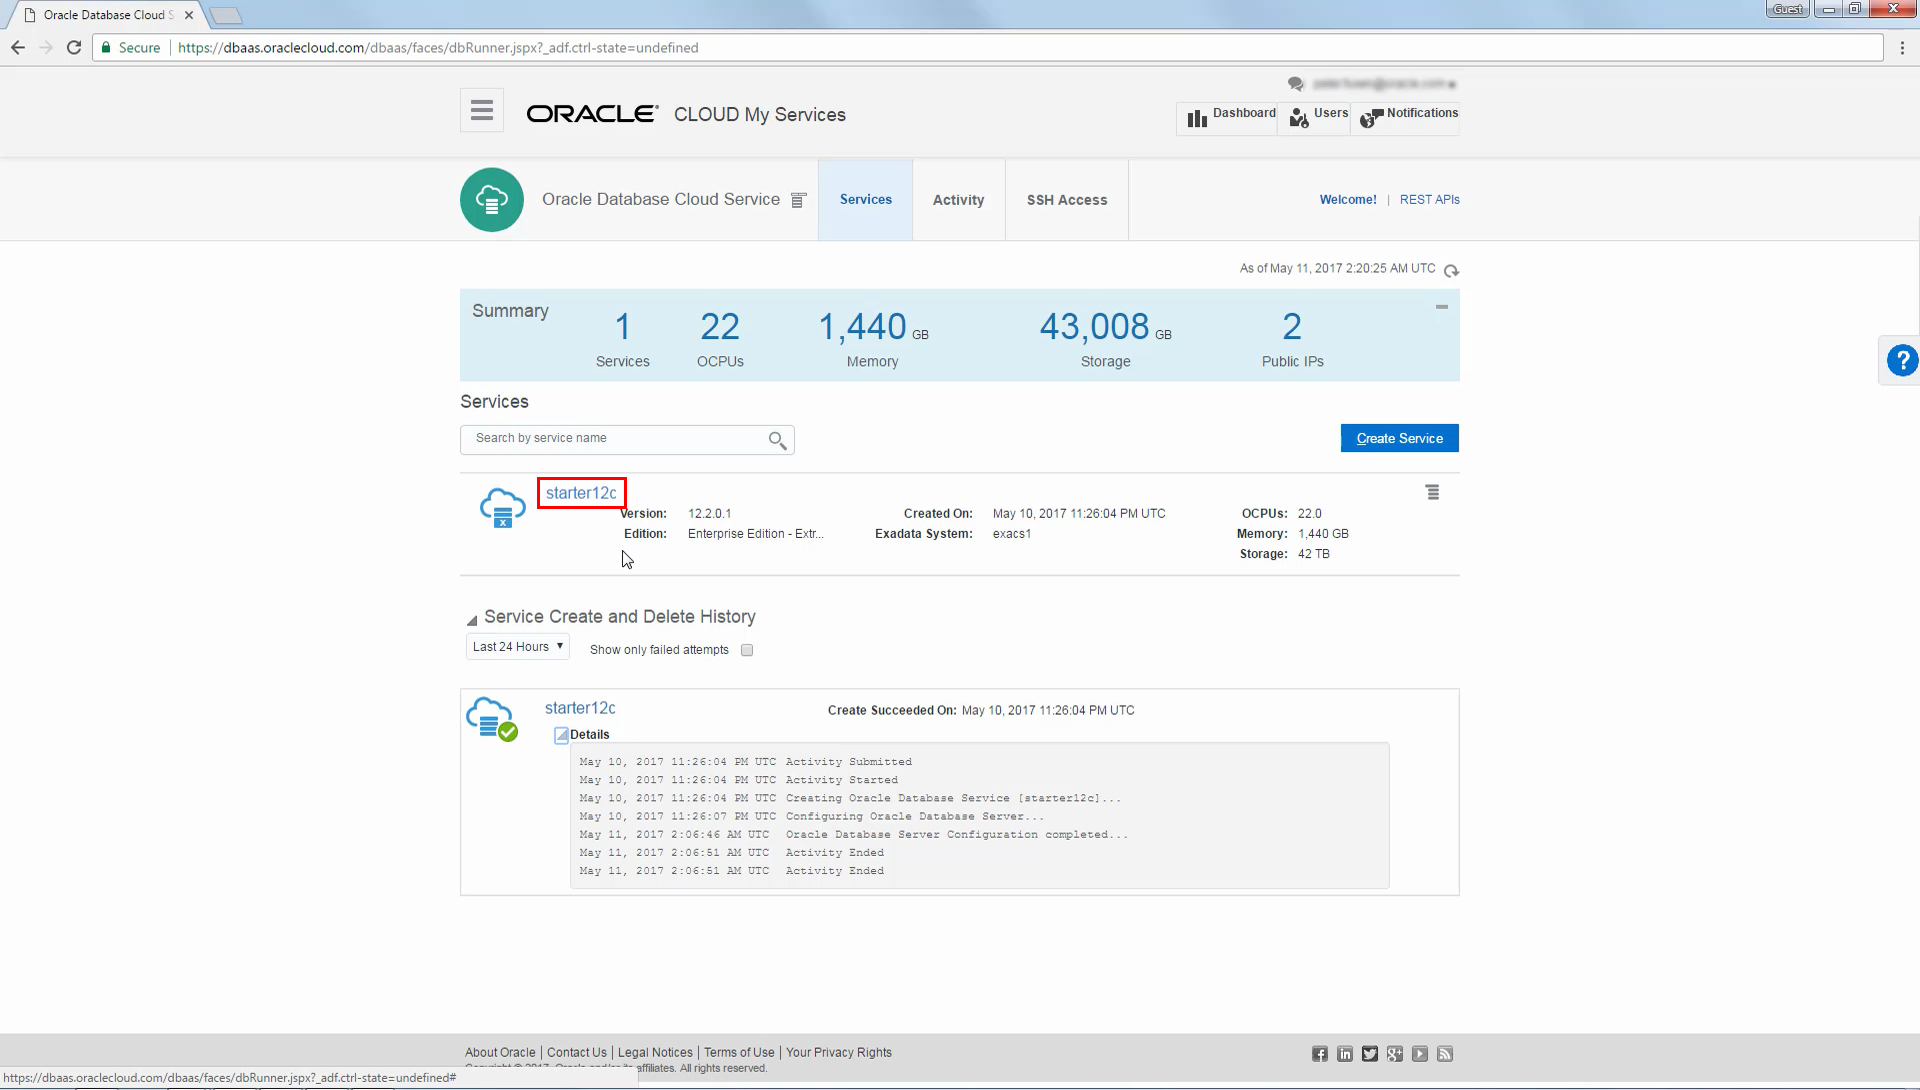Click the browser address bar URL

(x=438, y=48)
